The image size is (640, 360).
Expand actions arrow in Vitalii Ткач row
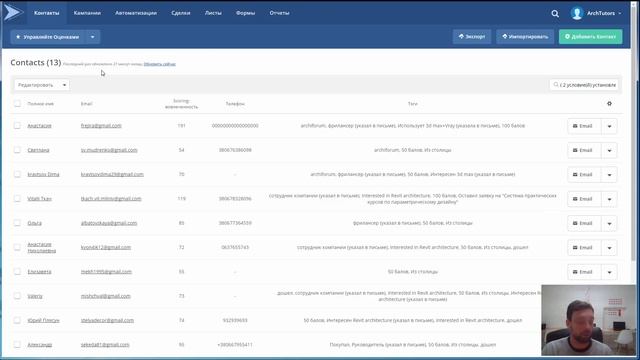point(609,199)
